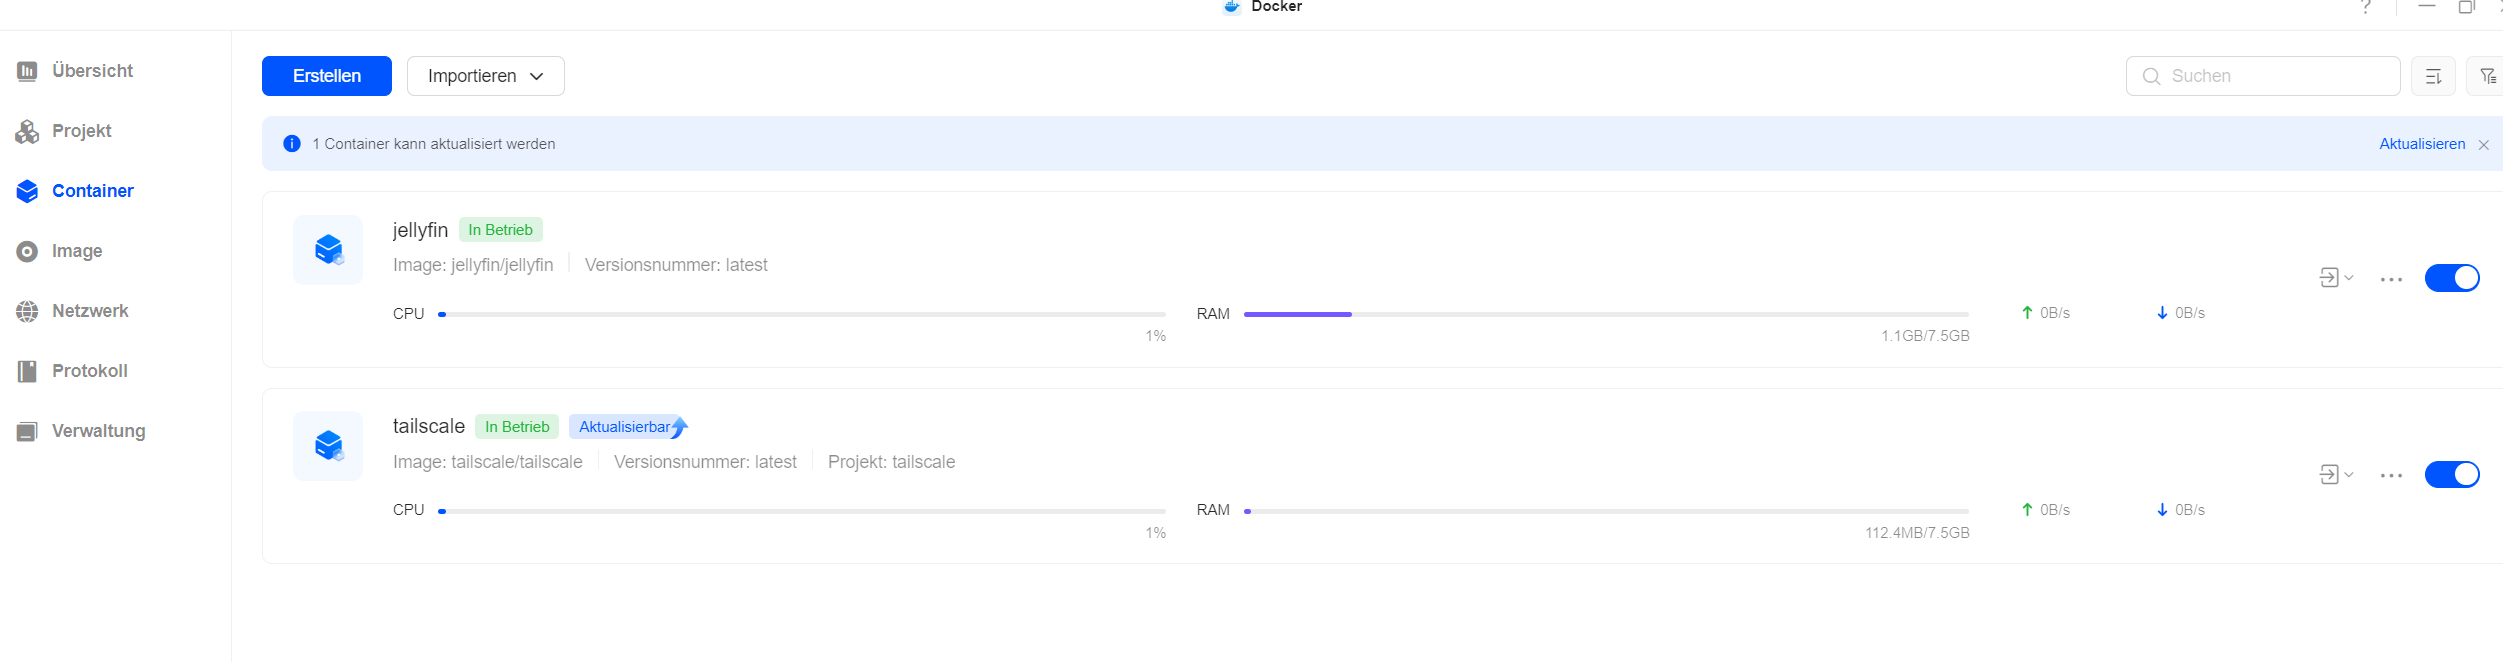Click the tailscale RAM usage bar

coord(1606,511)
